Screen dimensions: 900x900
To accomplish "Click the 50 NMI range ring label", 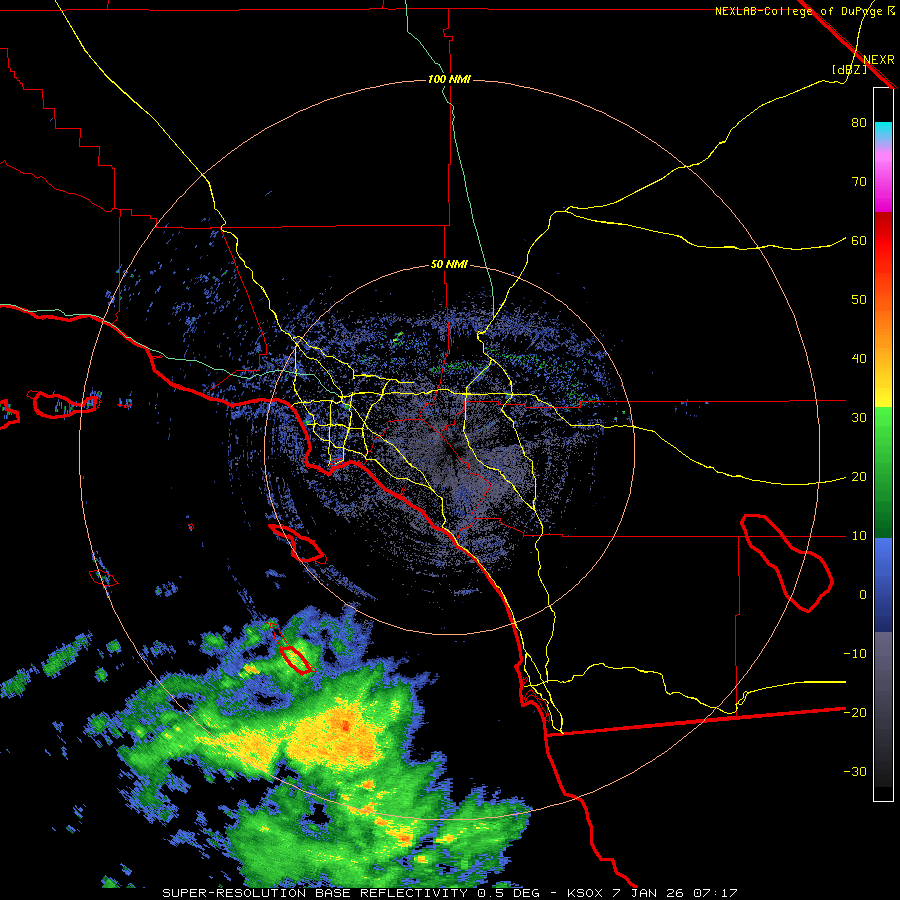I will (449, 265).
